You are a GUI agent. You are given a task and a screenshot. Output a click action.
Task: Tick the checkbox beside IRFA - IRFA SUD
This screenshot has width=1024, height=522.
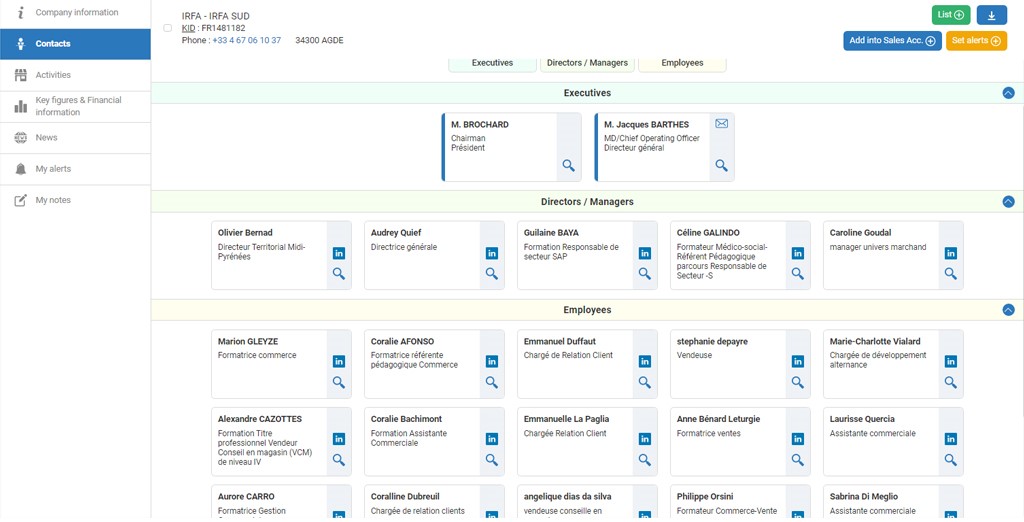click(168, 28)
